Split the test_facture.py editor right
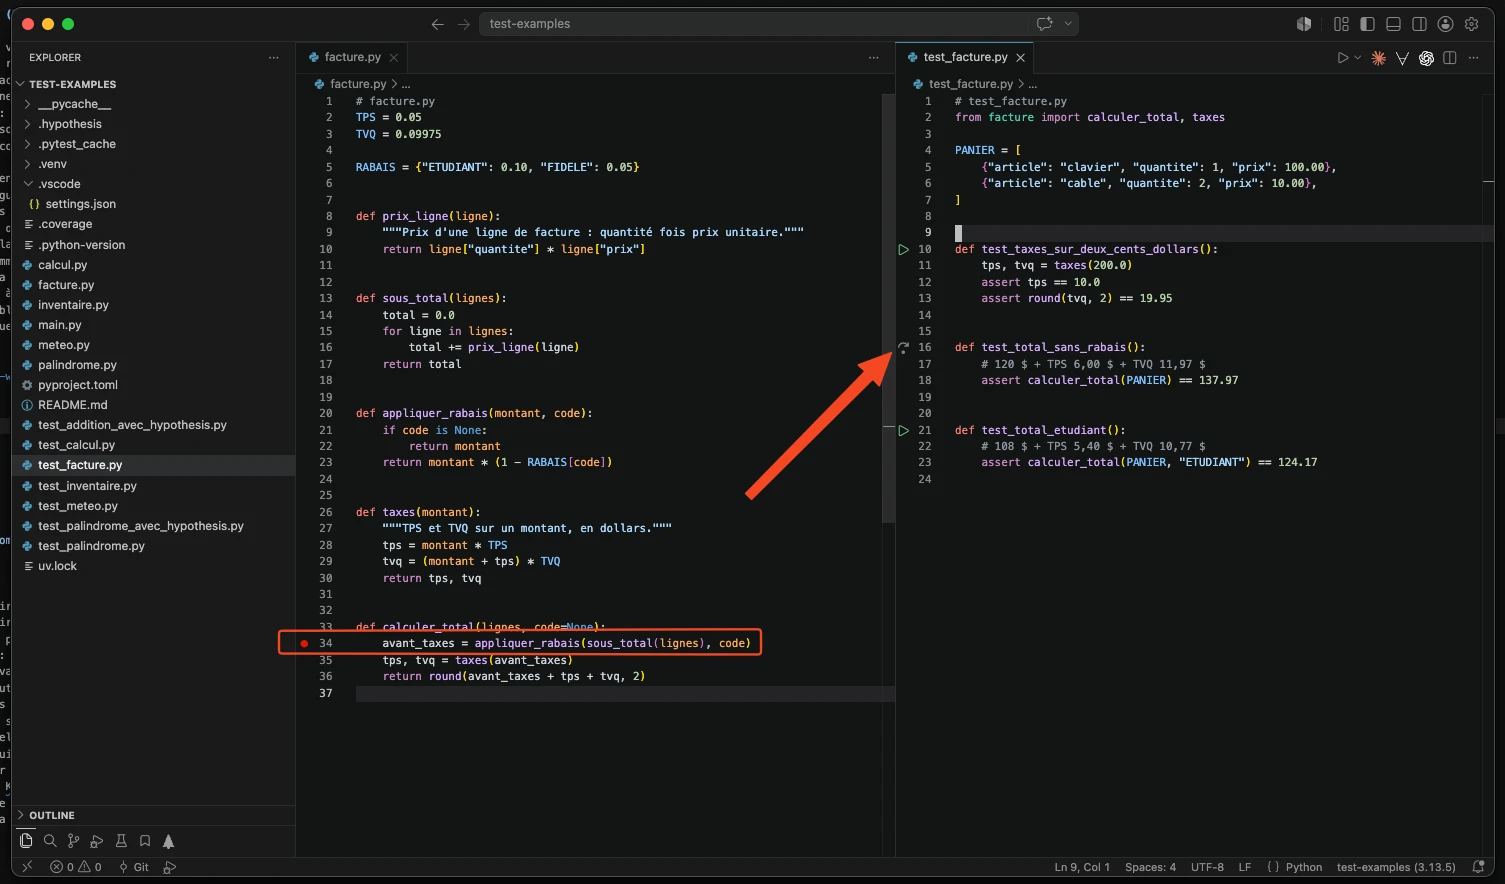 click(x=1450, y=58)
